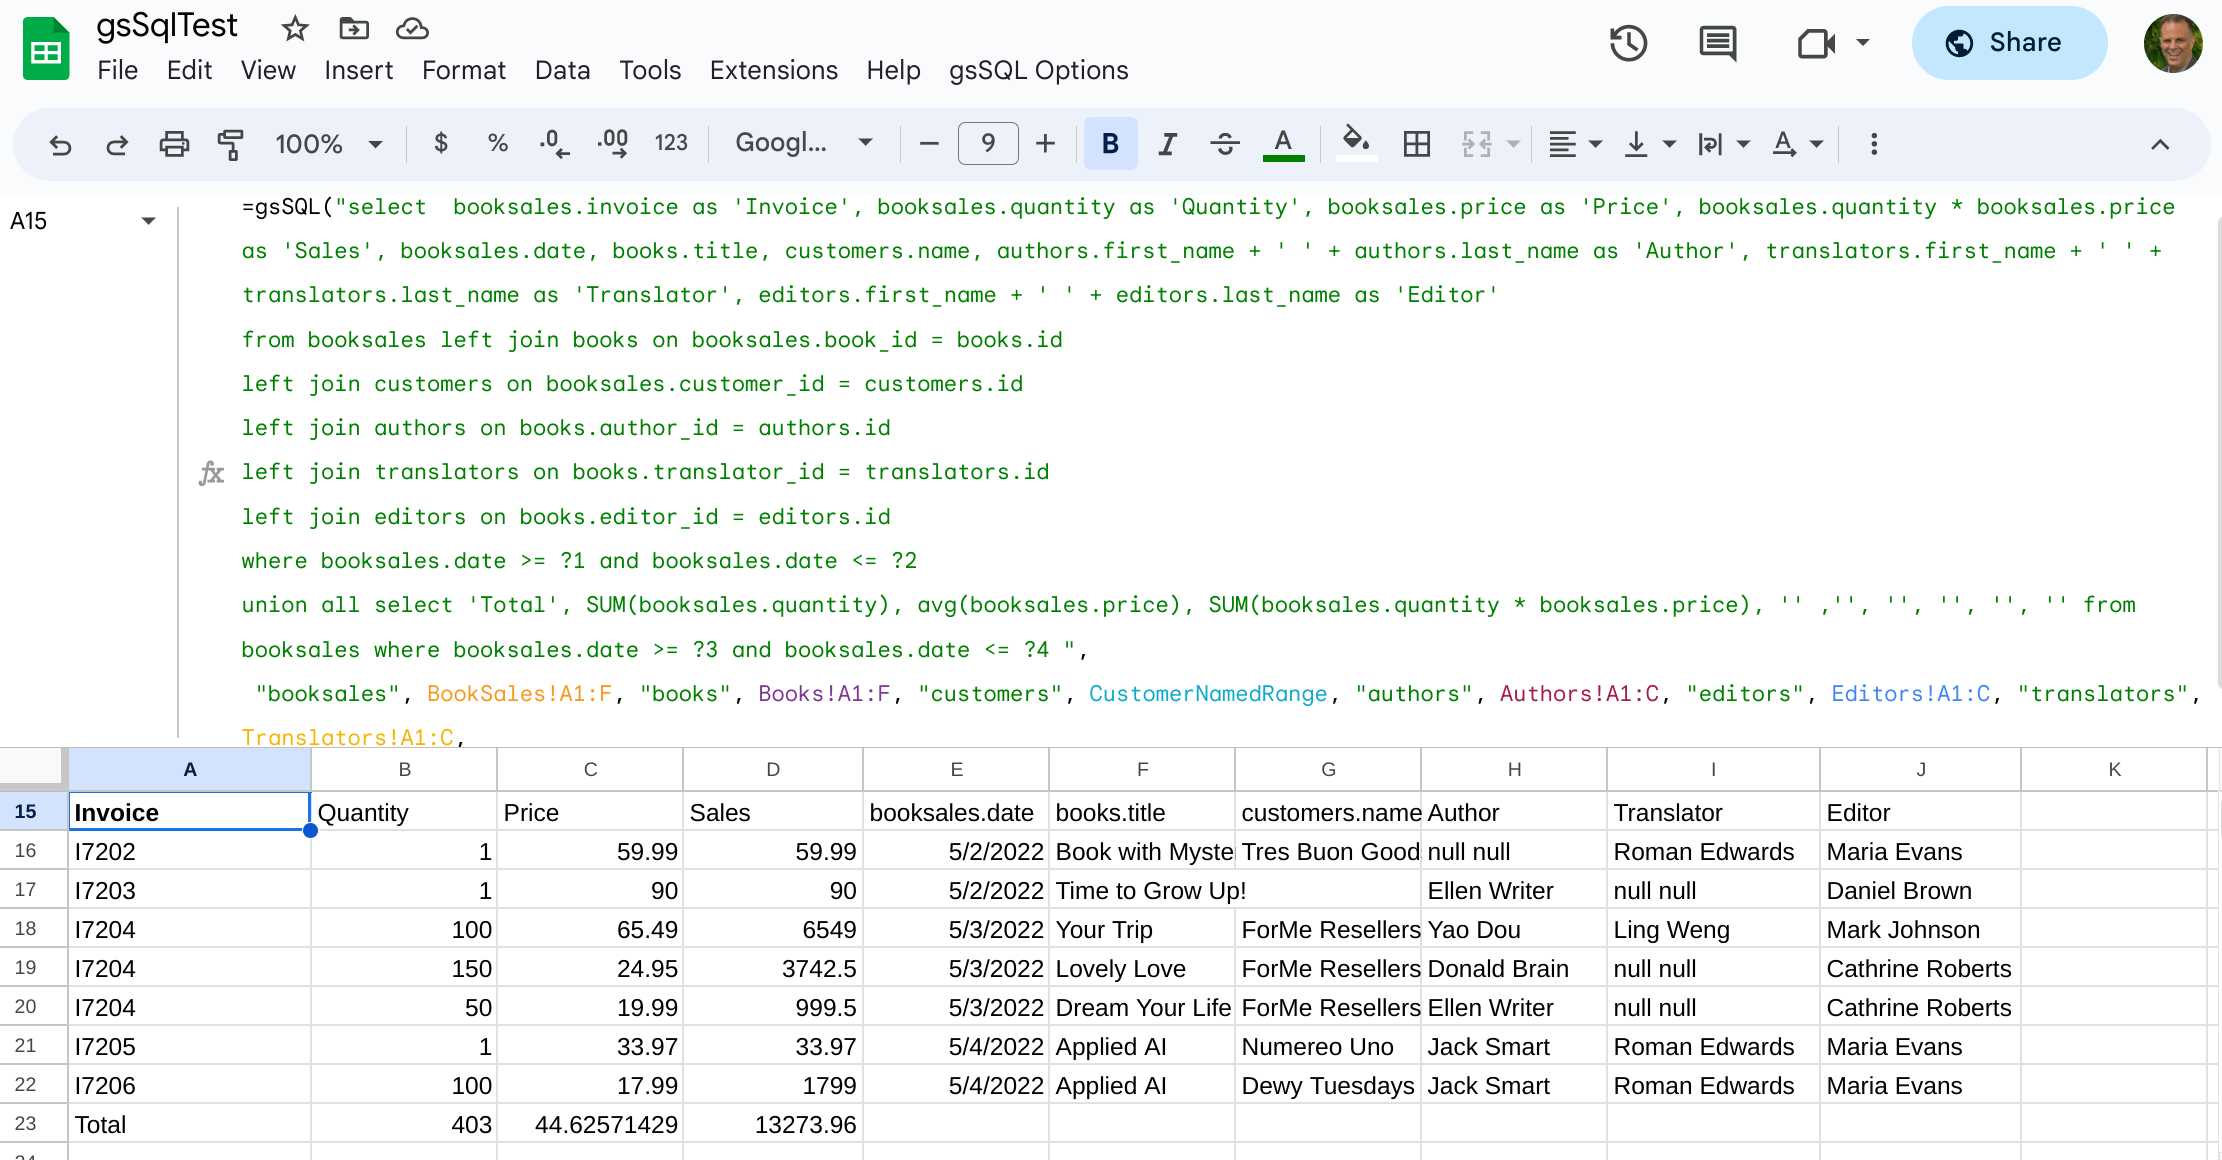The width and height of the screenshot is (2222, 1160).
Task: Click the undo arrow icon
Action: coord(60,144)
